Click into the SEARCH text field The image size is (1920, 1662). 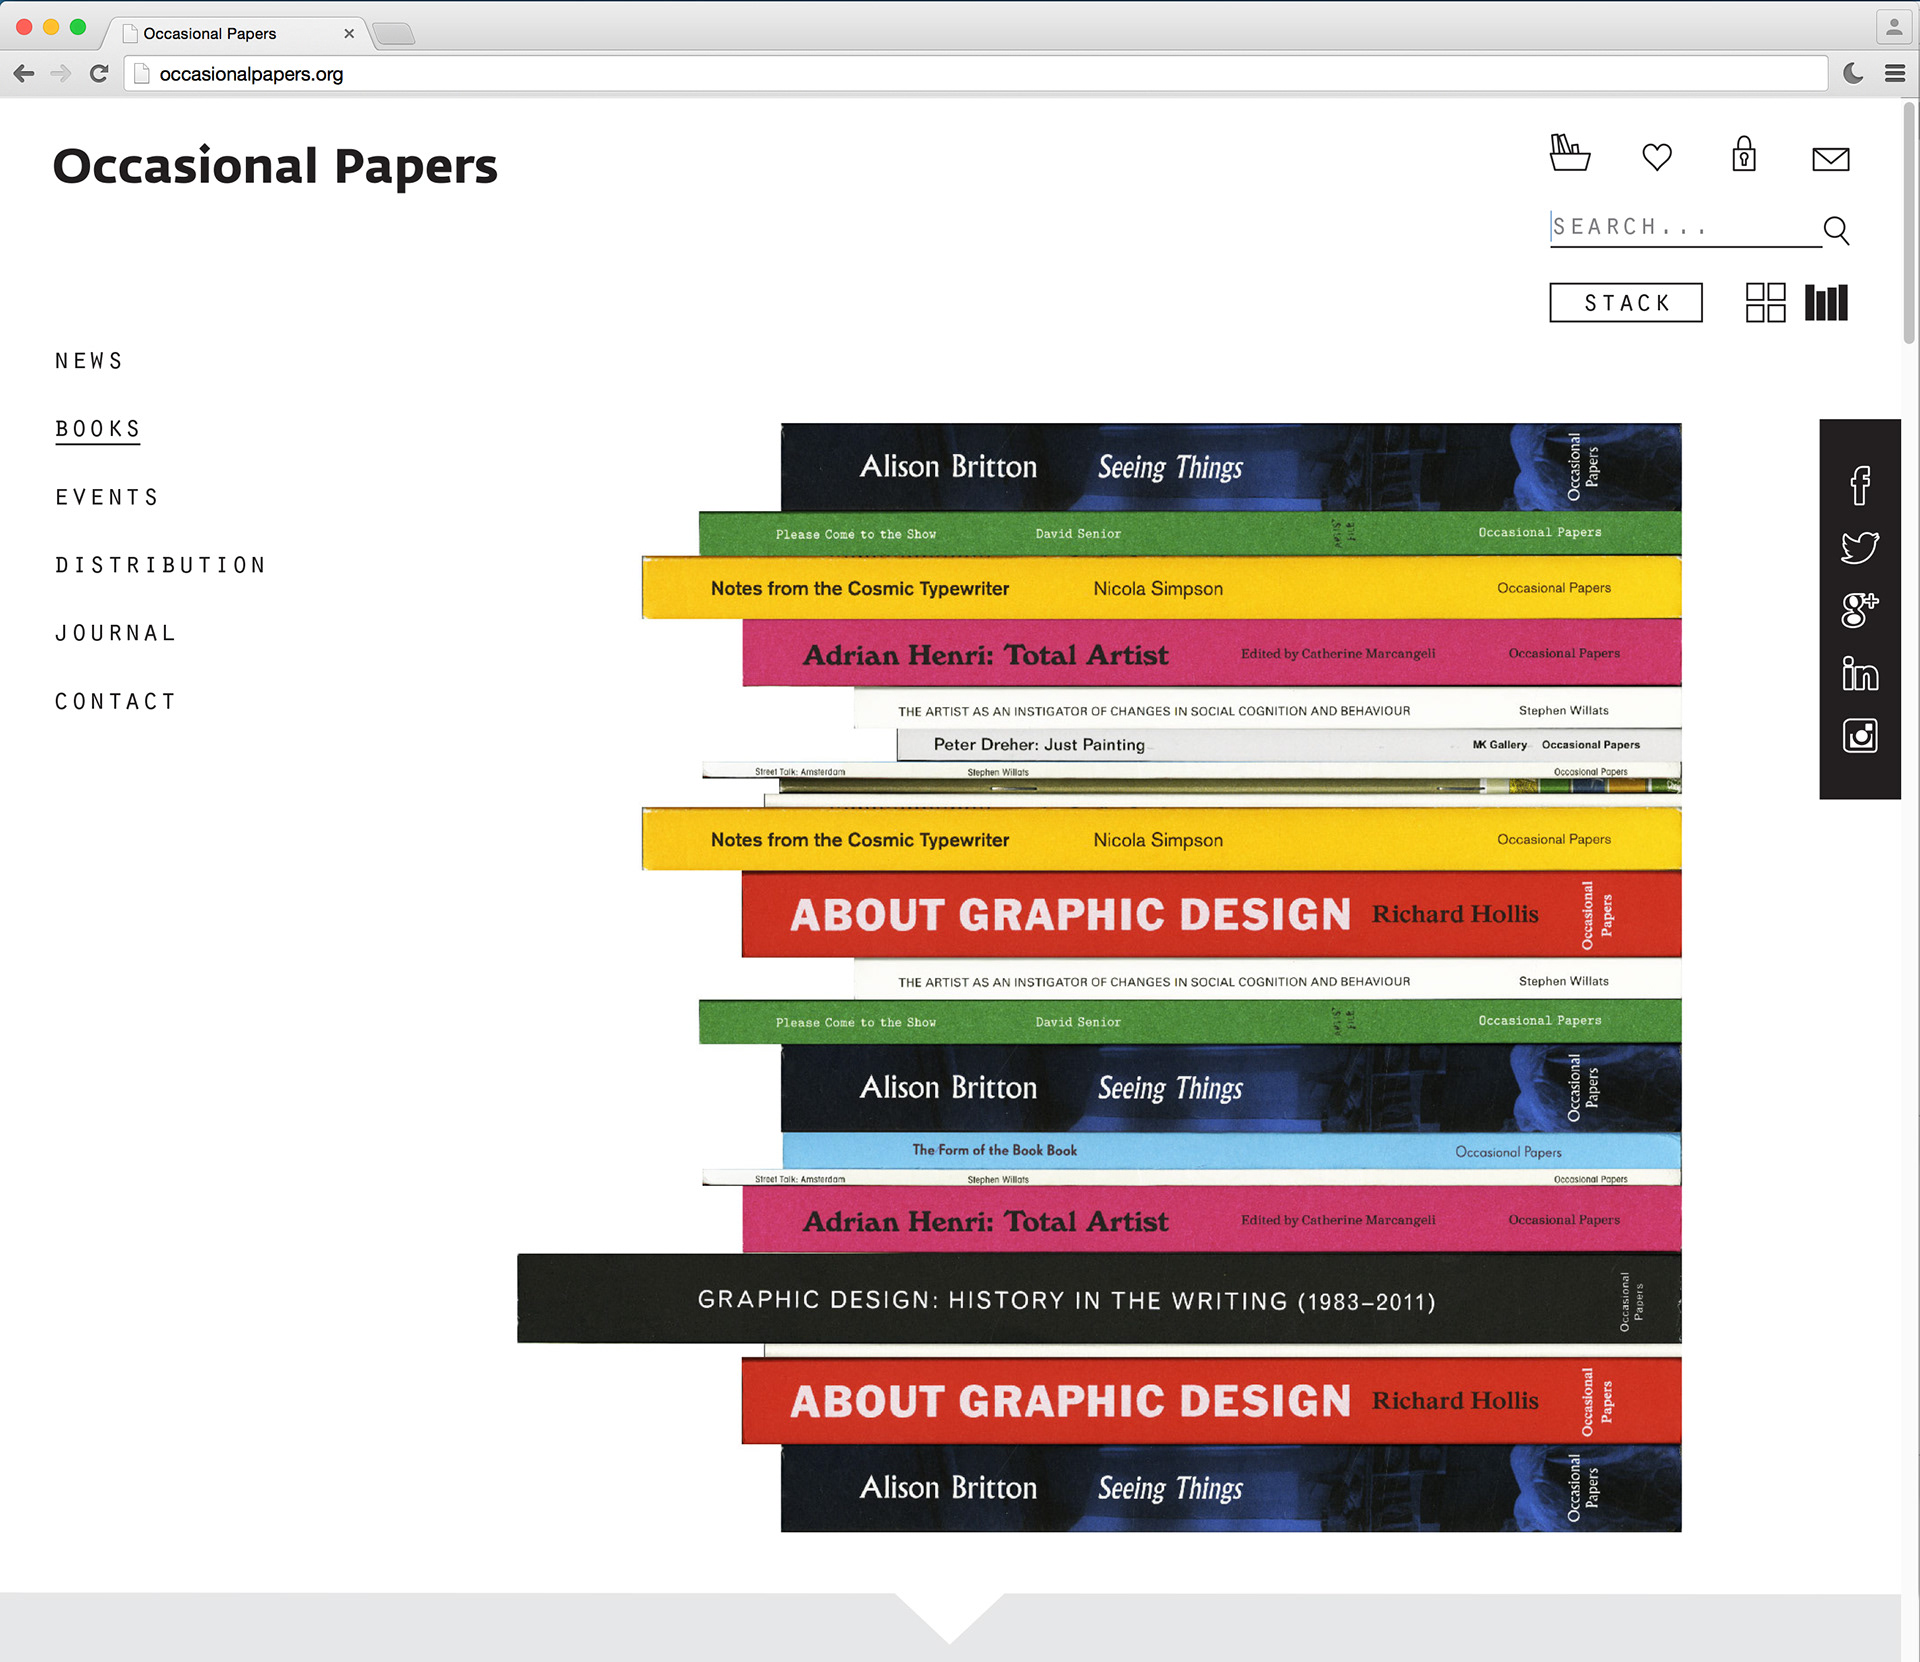pyautogui.click(x=1680, y=227)
